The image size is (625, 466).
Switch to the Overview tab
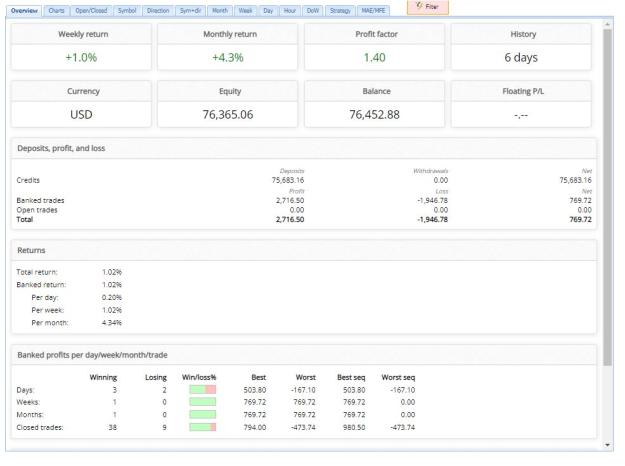(24, 11)
